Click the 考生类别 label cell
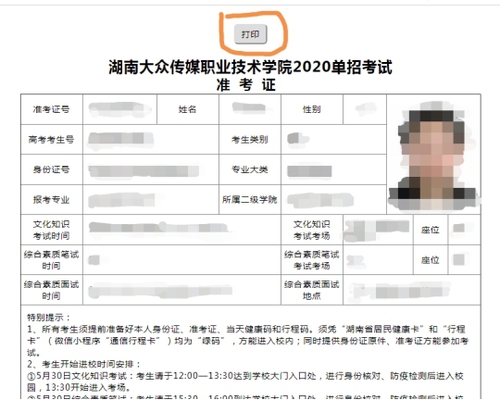Viewport: 500px width, 400px height. tap(250, 139)
